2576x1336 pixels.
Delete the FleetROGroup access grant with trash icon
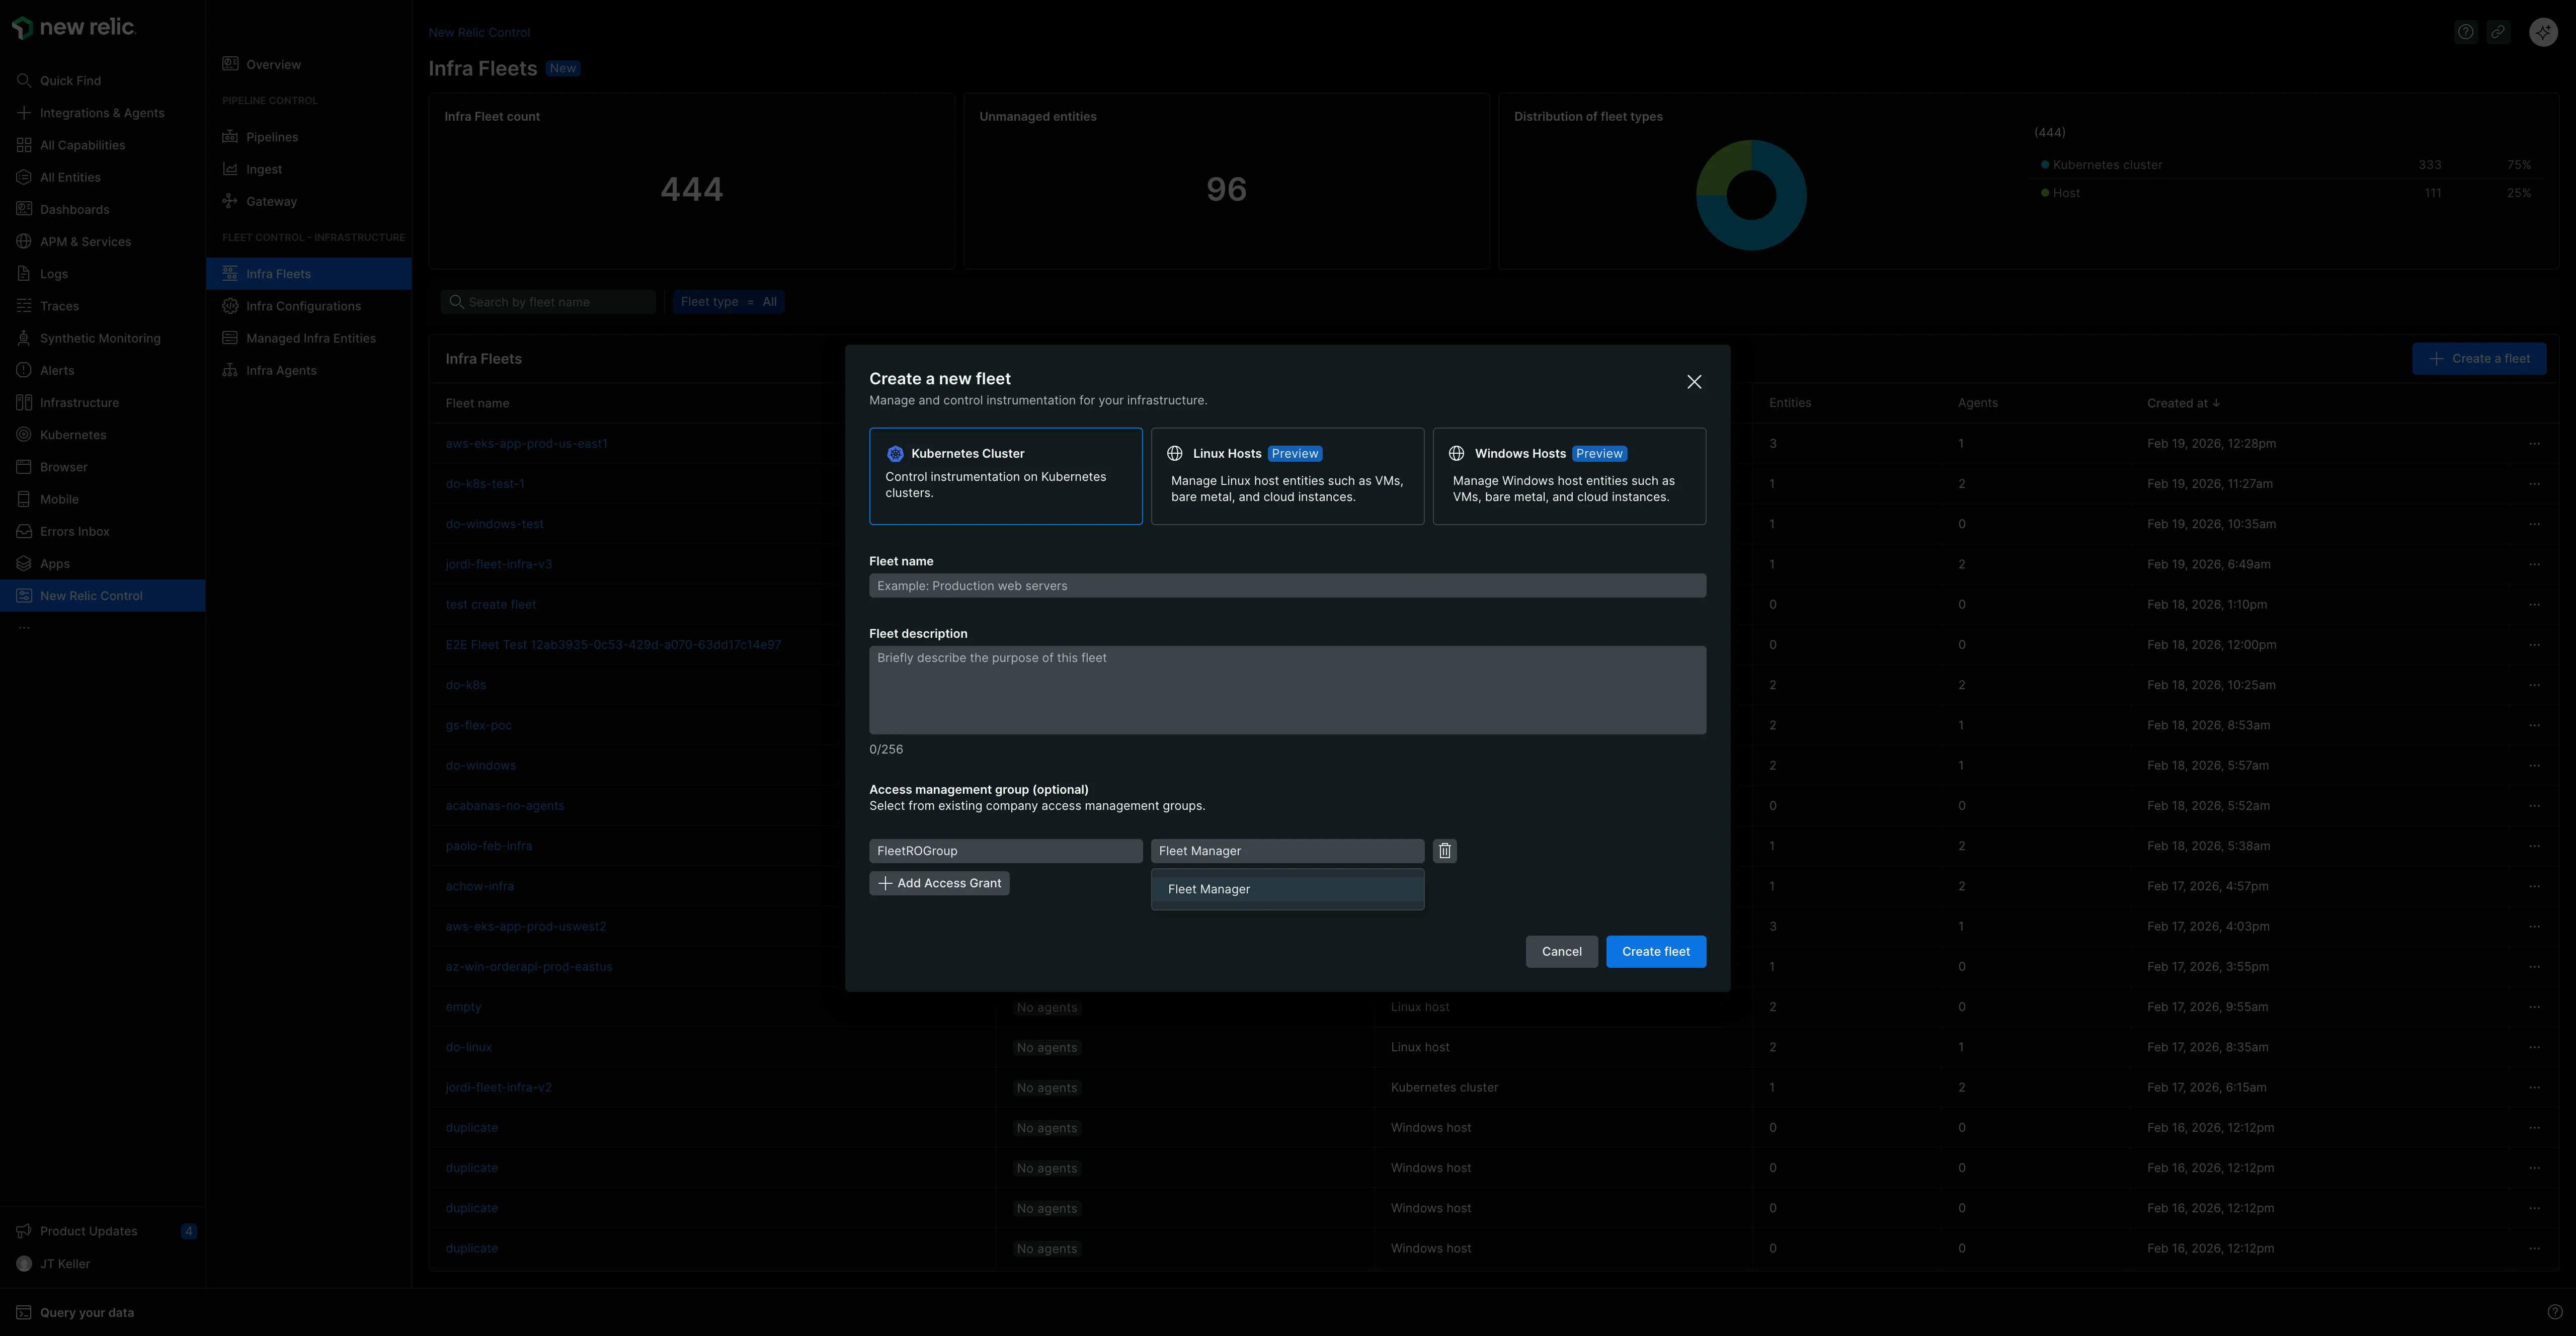pyautogui.click(x=1444, y=850)
